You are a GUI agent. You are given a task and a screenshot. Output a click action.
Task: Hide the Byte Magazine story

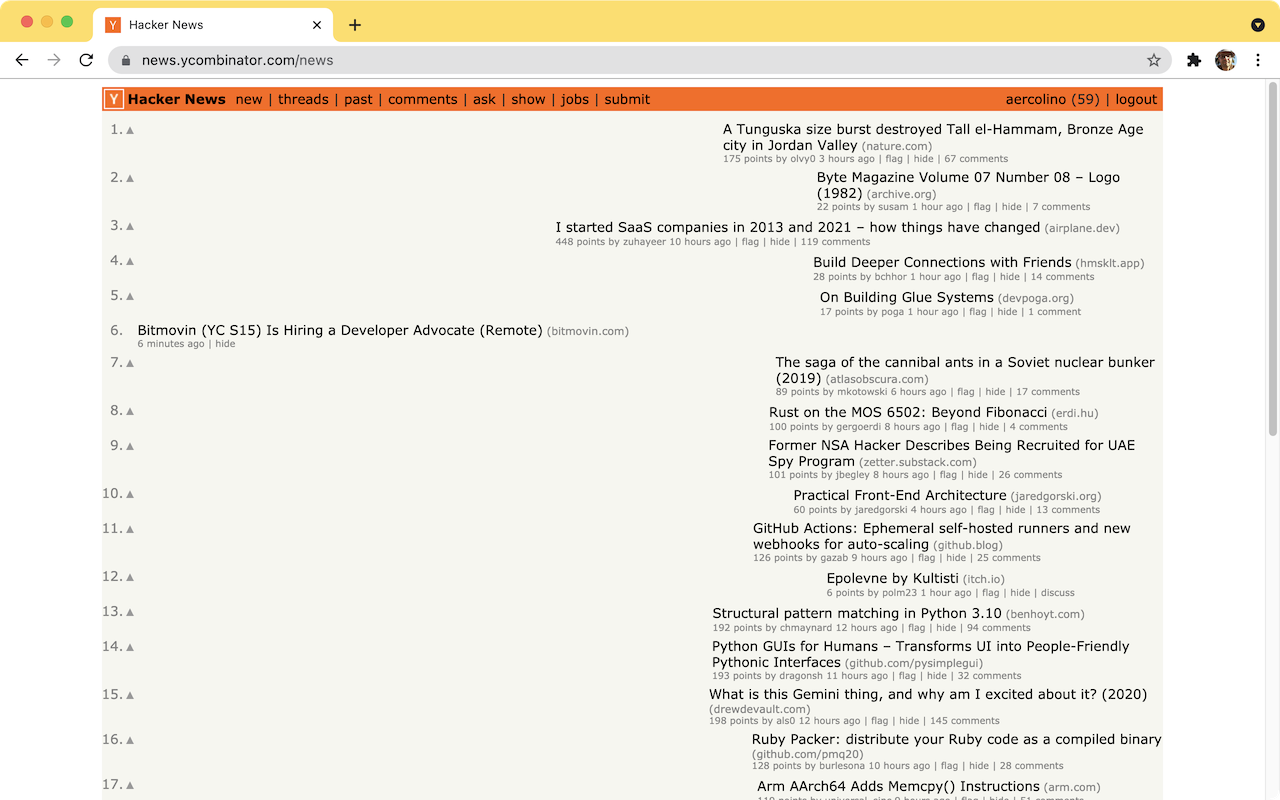pyautogui.click(x=1012, y=207)
